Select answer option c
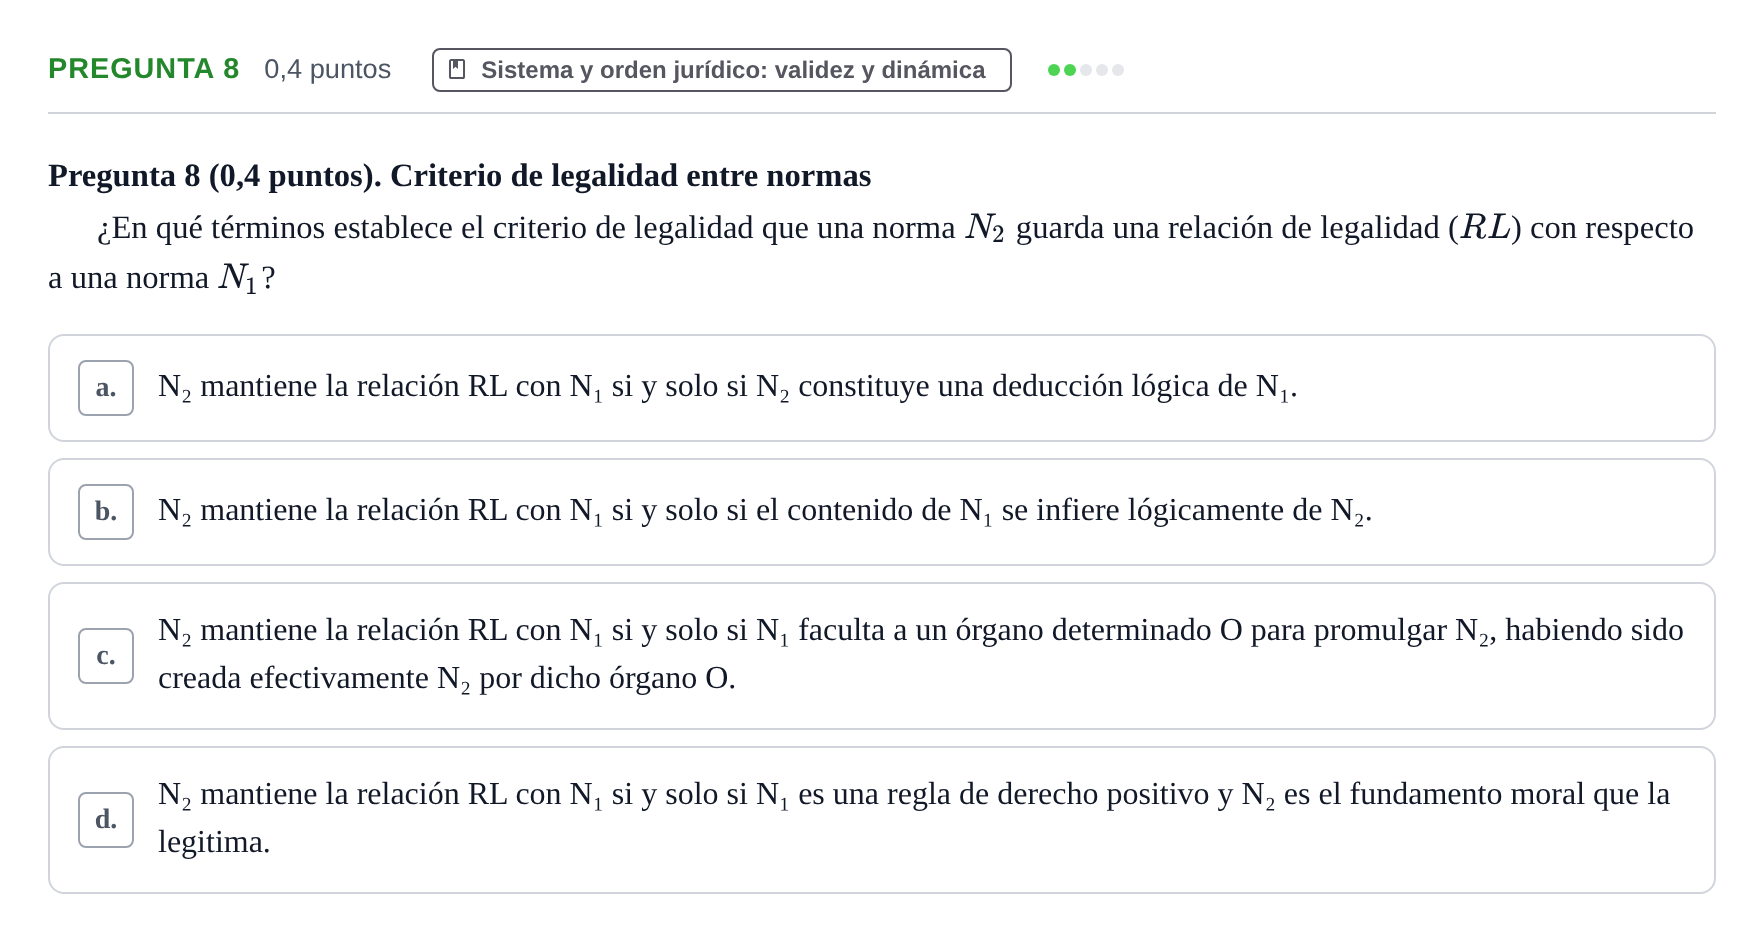The width and height of the screenshot is (1764, 944). pos(881,656)
